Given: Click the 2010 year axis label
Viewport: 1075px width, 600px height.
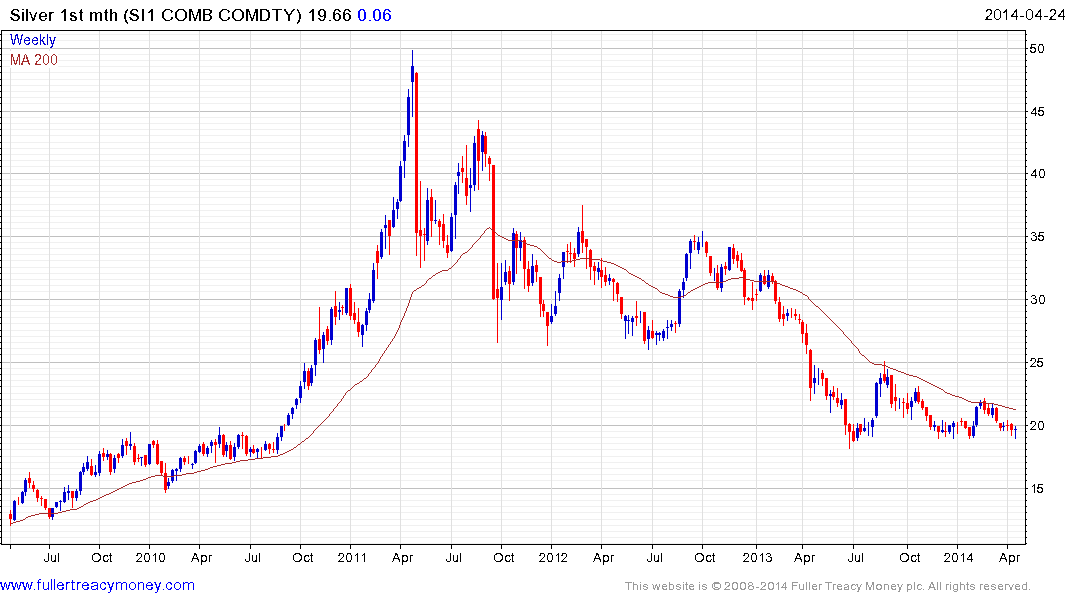Looking at the screenshot, I should coord(150,557).
